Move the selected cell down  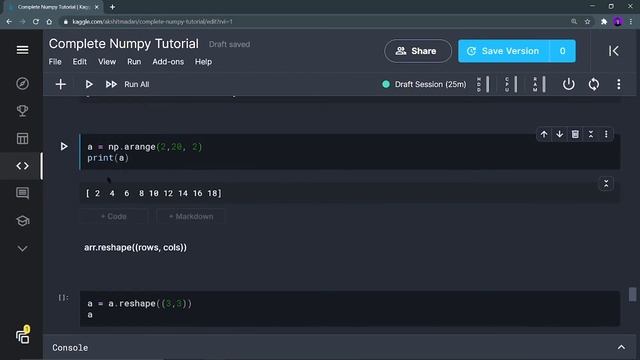point(559,134)
